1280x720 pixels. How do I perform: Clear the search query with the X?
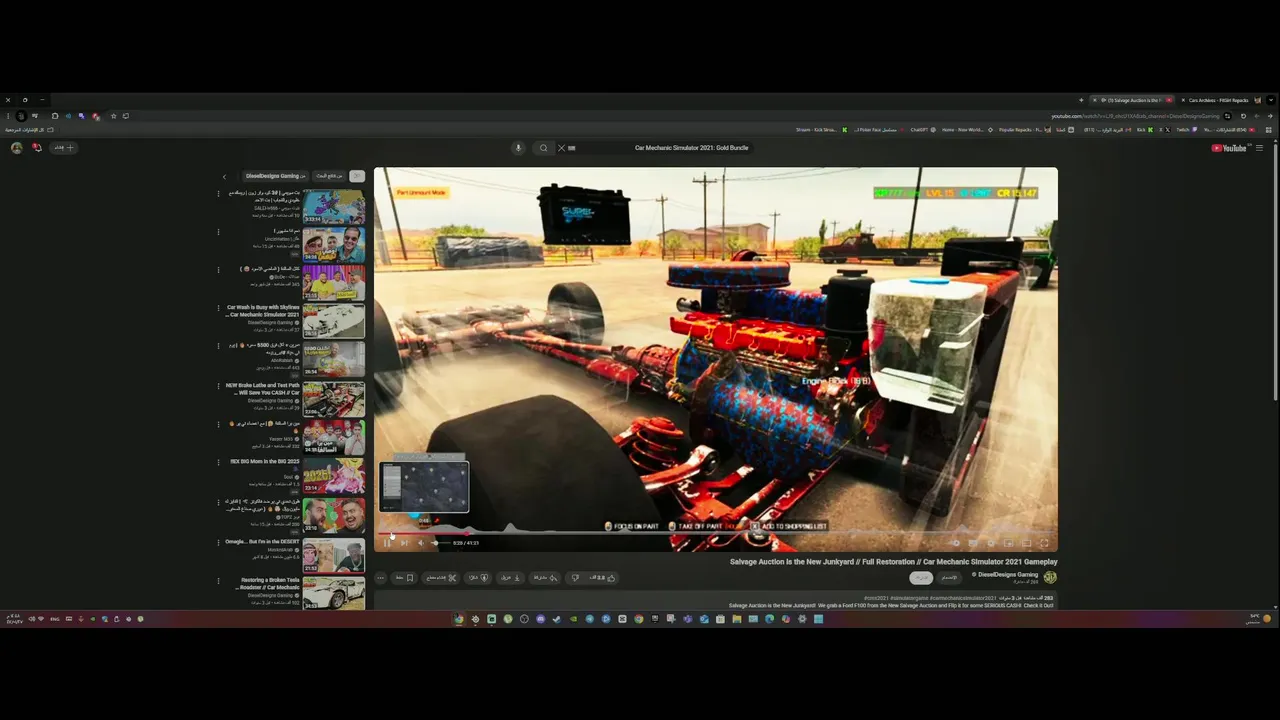[x=561, y=148]
